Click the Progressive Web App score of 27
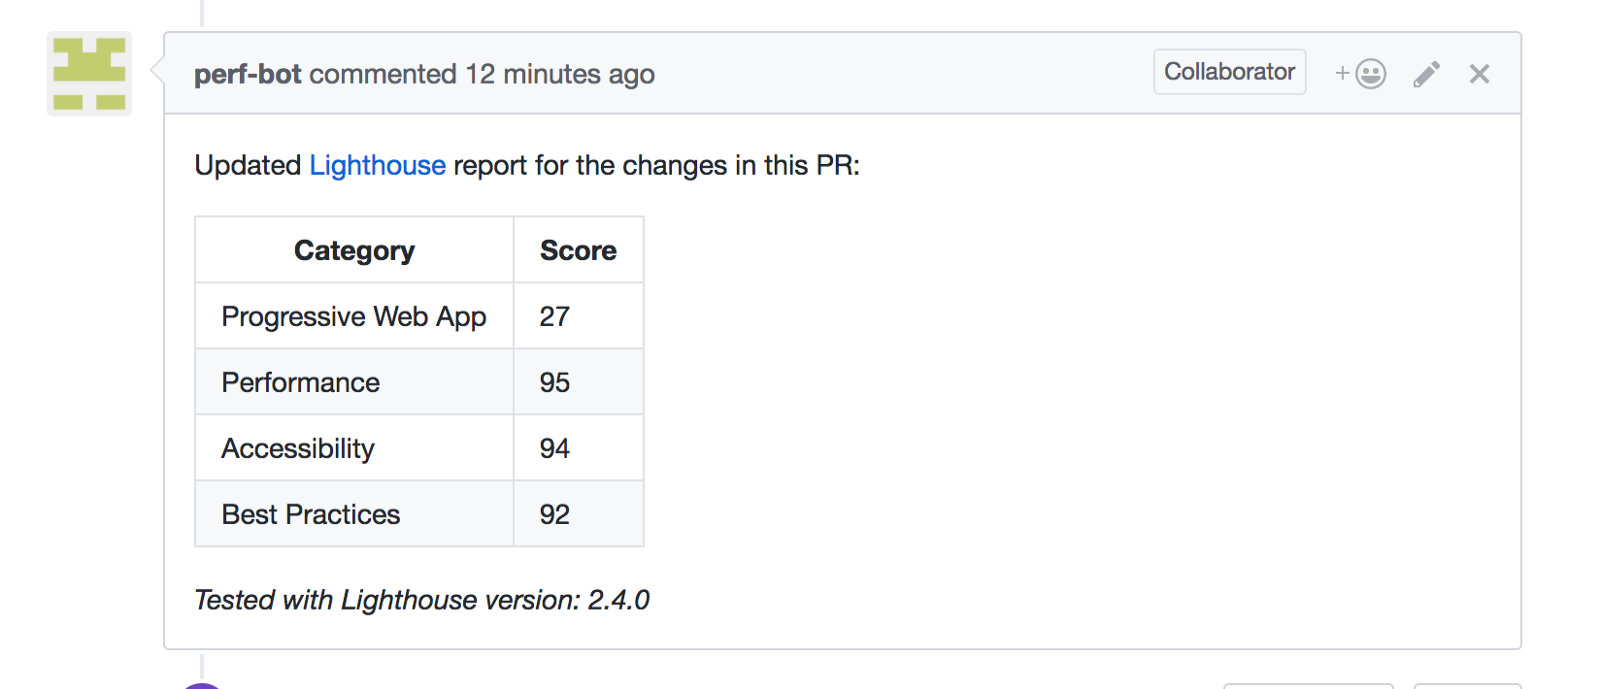1600x689 pixels. (555, 316)
